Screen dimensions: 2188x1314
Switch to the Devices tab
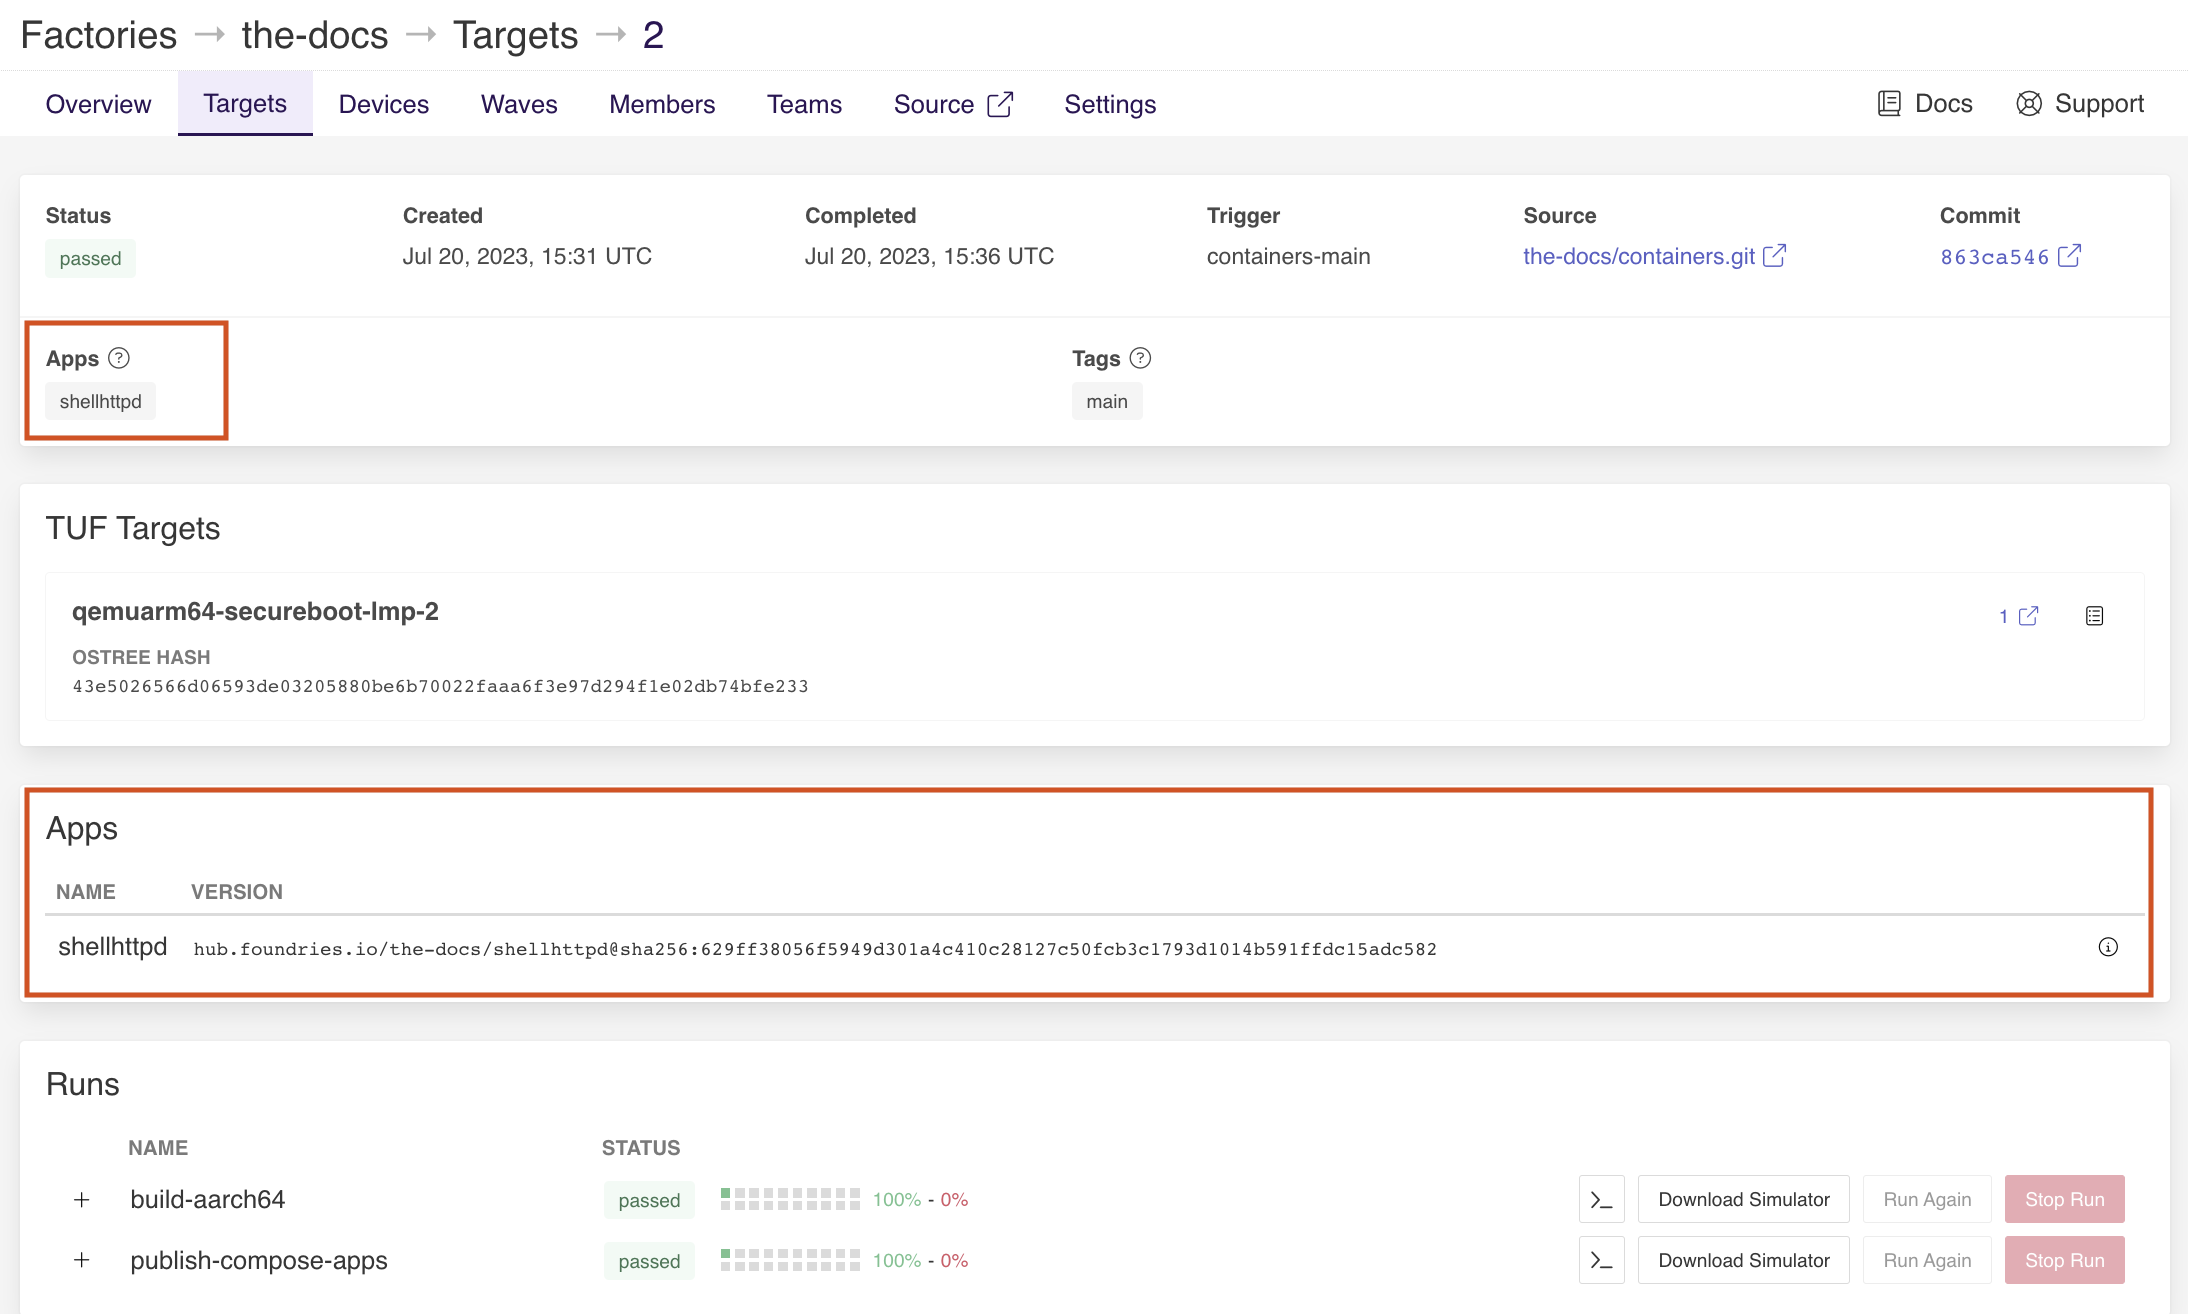pos(383,104)
